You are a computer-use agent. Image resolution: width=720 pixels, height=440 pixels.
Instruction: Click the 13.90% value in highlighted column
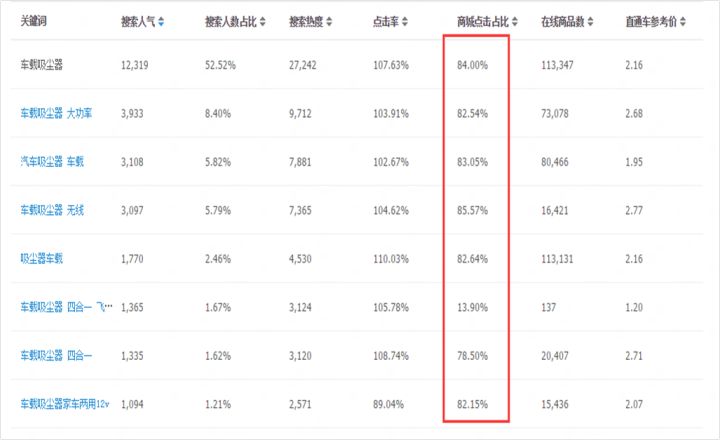click(x=473, y=306)
